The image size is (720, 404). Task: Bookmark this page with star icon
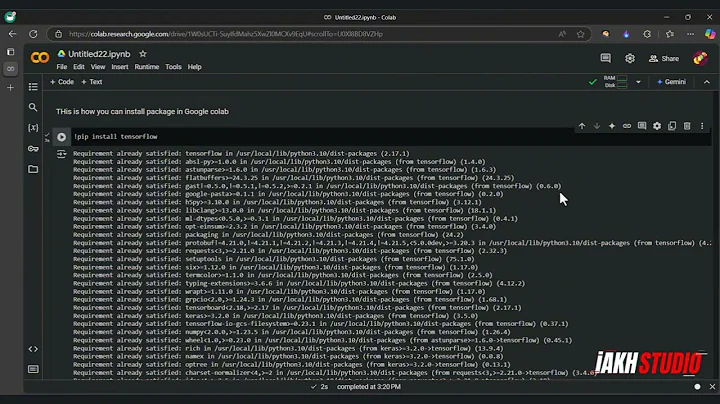point(580,34)
